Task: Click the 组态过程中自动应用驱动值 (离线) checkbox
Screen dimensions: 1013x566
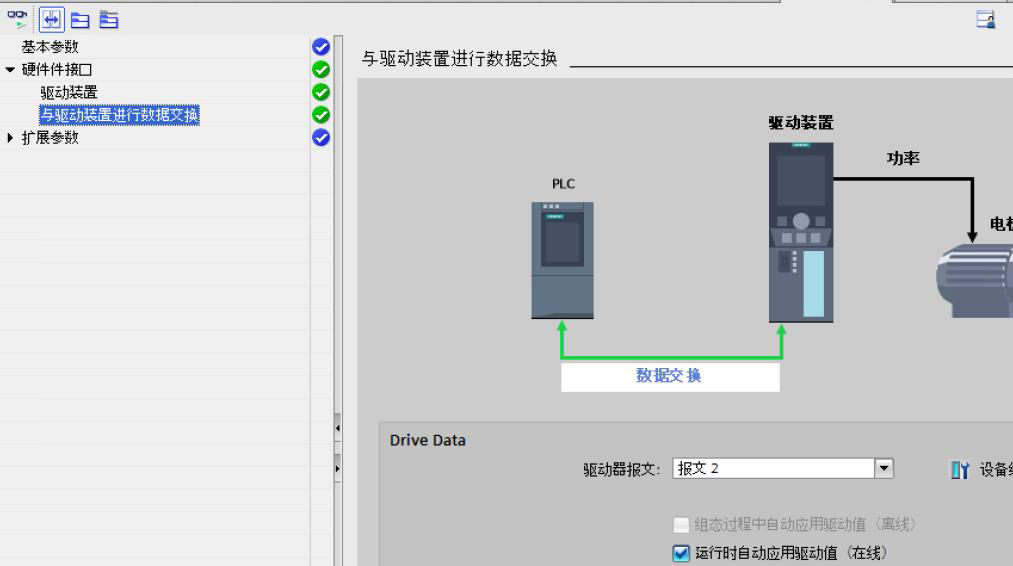Action: [682, 525]
